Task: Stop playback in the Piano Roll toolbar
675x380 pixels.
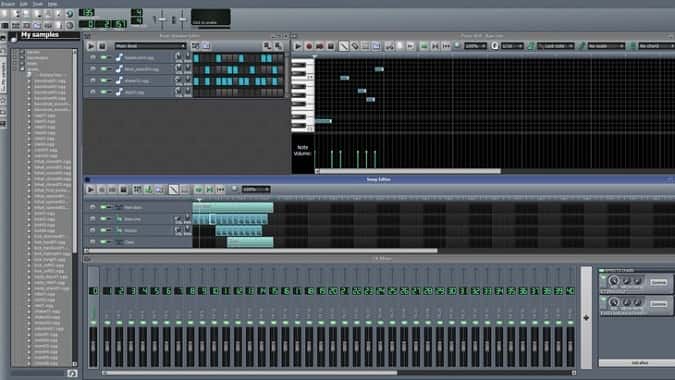Action: click(x=331, y=46)
